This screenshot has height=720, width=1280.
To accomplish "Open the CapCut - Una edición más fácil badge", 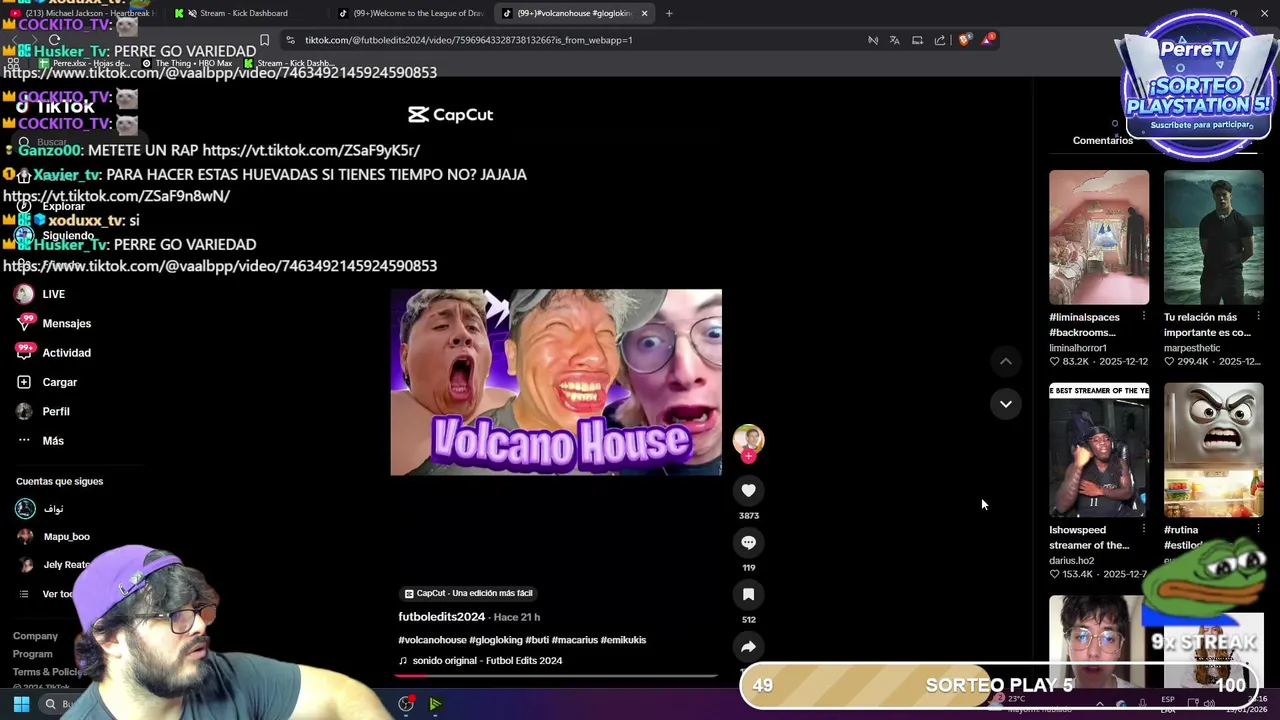I will (468, 593).
